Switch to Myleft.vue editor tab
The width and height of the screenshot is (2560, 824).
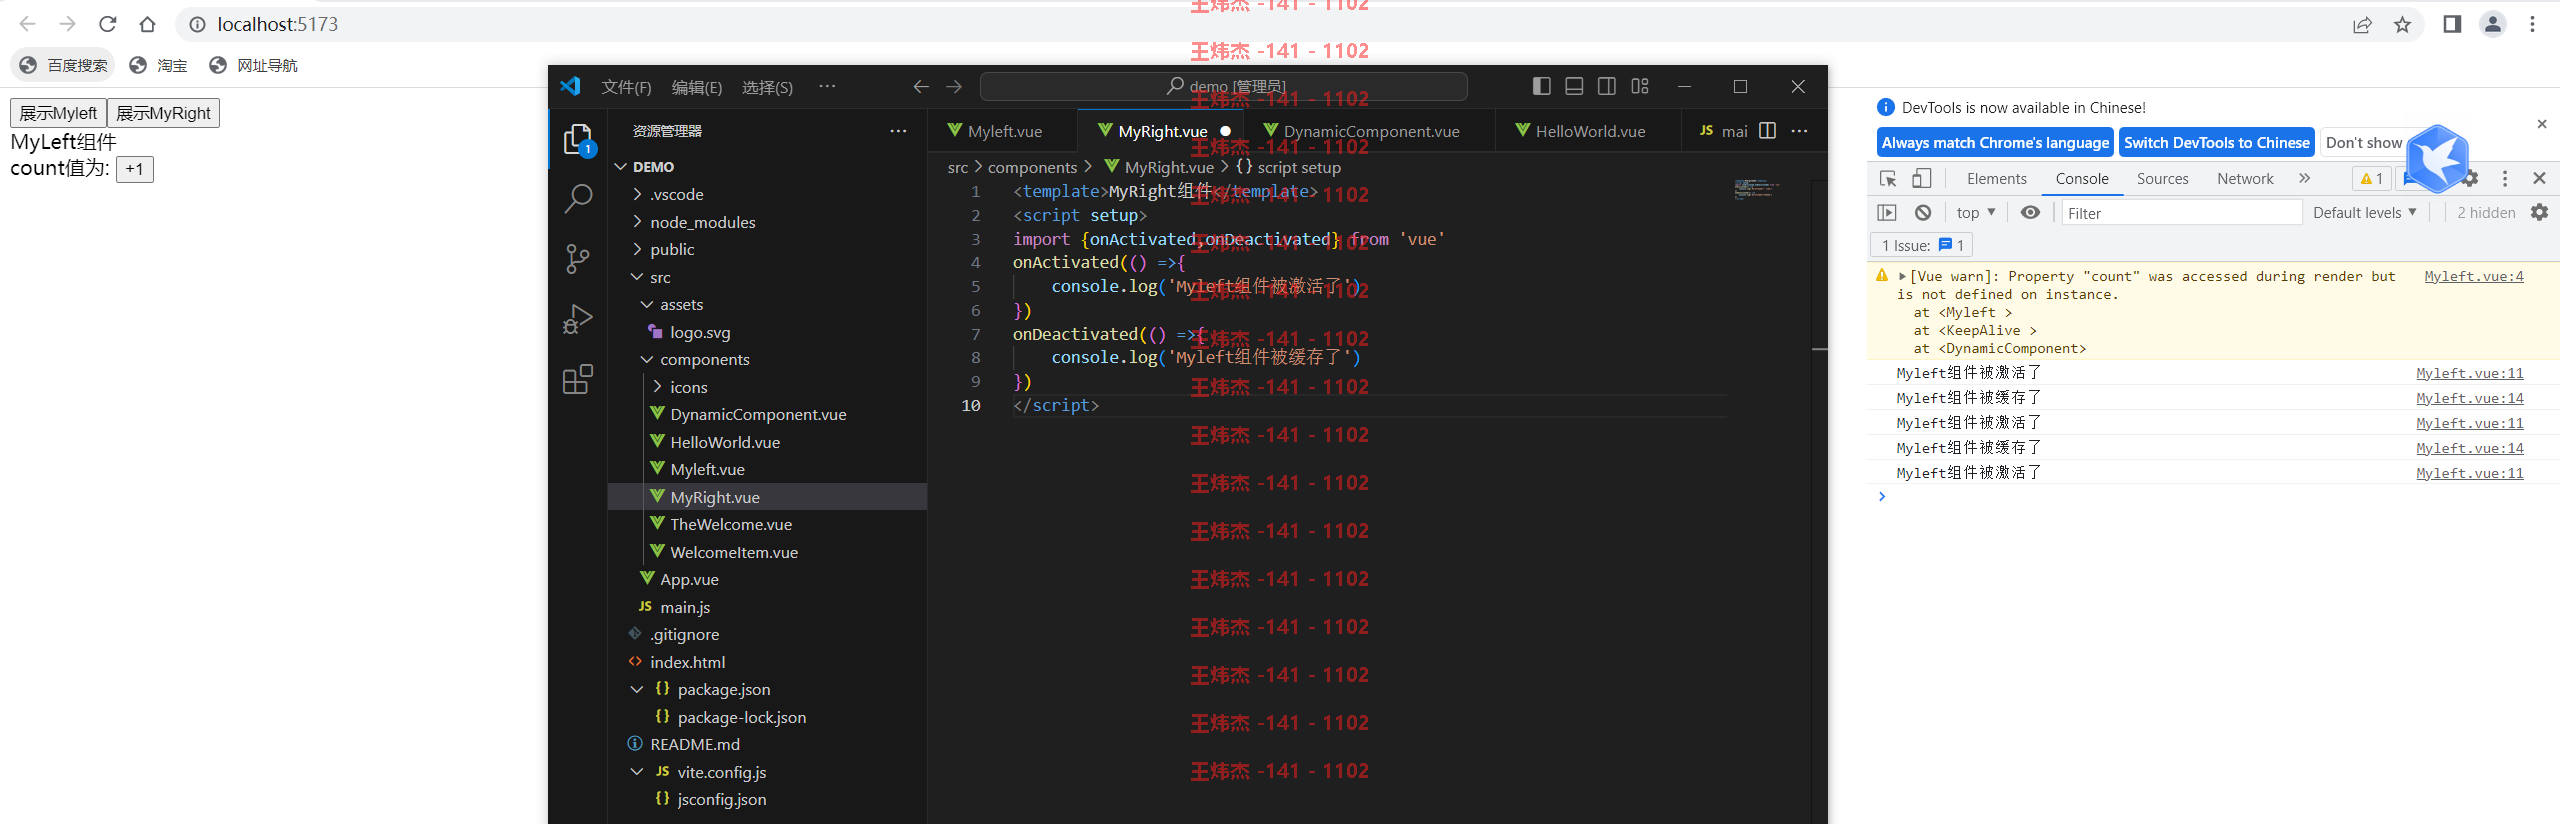pyautogui.click(x=1003, y=131)
